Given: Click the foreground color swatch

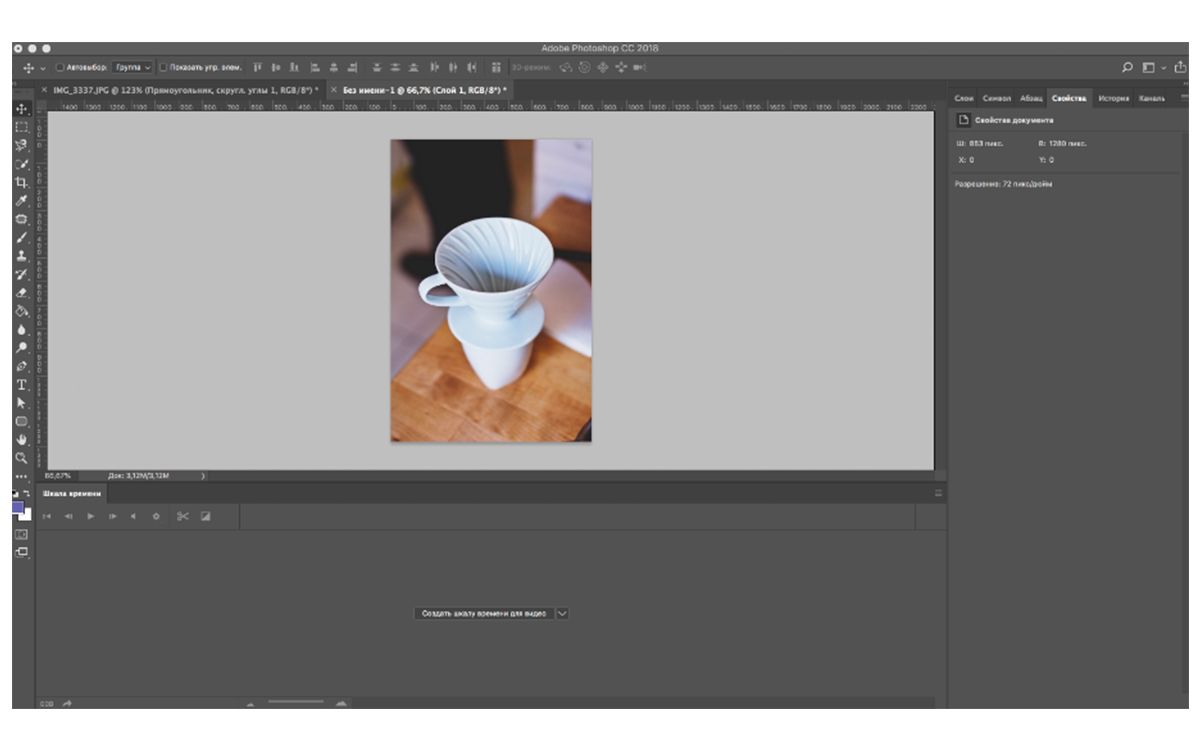Looking at the screenshot, I should coord(17,506).
